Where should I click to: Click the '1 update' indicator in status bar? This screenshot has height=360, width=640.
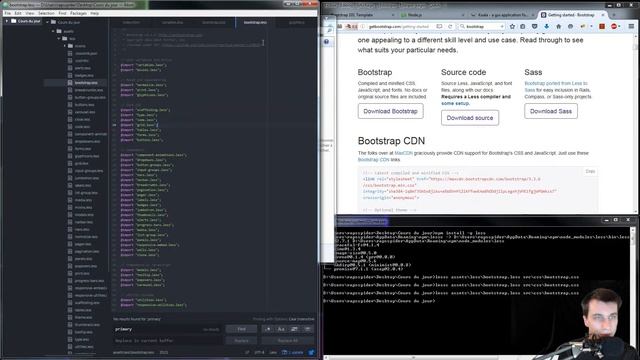pos(293,352)
